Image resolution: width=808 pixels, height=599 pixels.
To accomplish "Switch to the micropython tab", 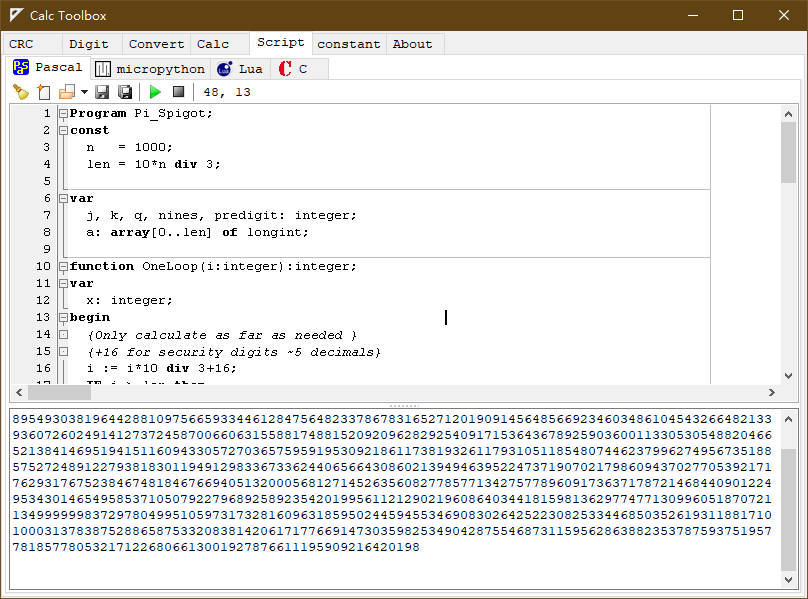I will coord(150,69).
